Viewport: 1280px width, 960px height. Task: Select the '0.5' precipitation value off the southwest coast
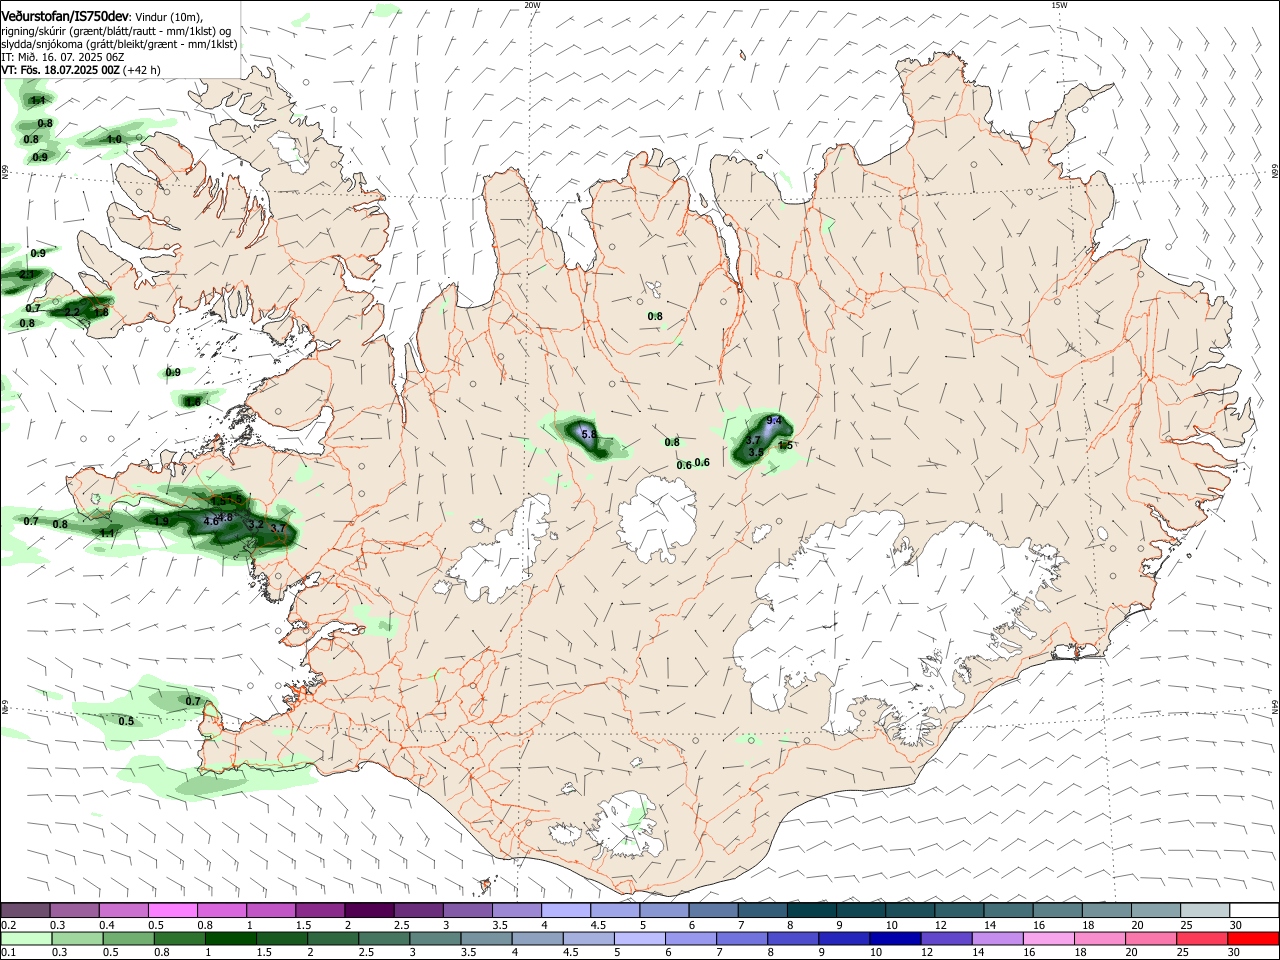pyautogui.click(x=126, y=721)
